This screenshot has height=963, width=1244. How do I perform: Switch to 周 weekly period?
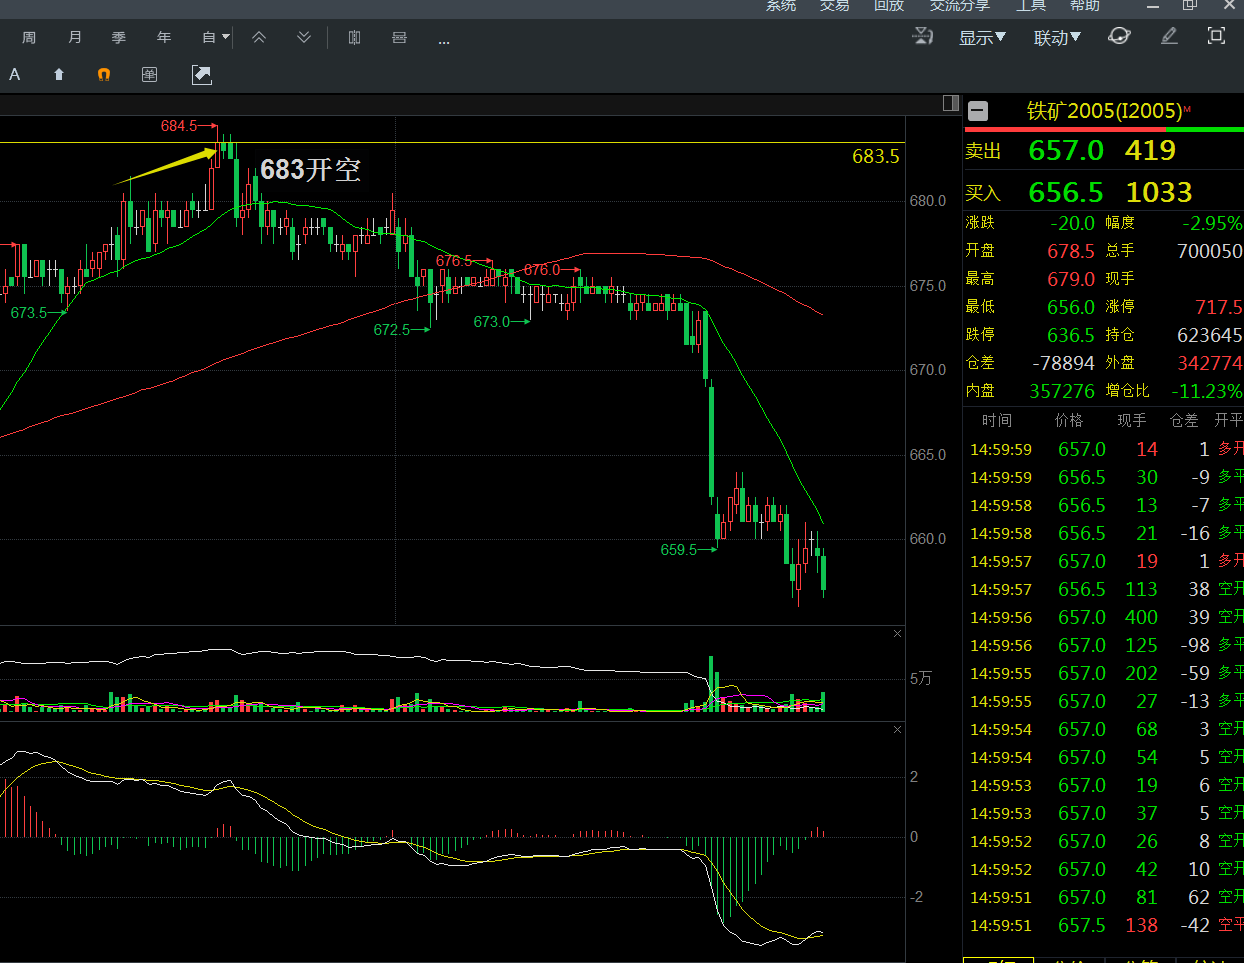[x=29, y=37]
